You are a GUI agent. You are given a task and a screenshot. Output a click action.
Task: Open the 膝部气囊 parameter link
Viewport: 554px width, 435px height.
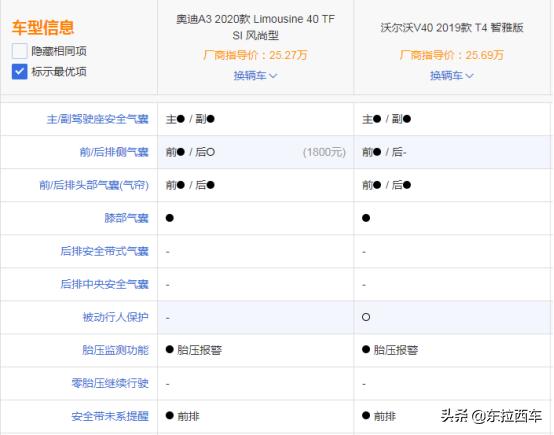[x=126, y=218]
